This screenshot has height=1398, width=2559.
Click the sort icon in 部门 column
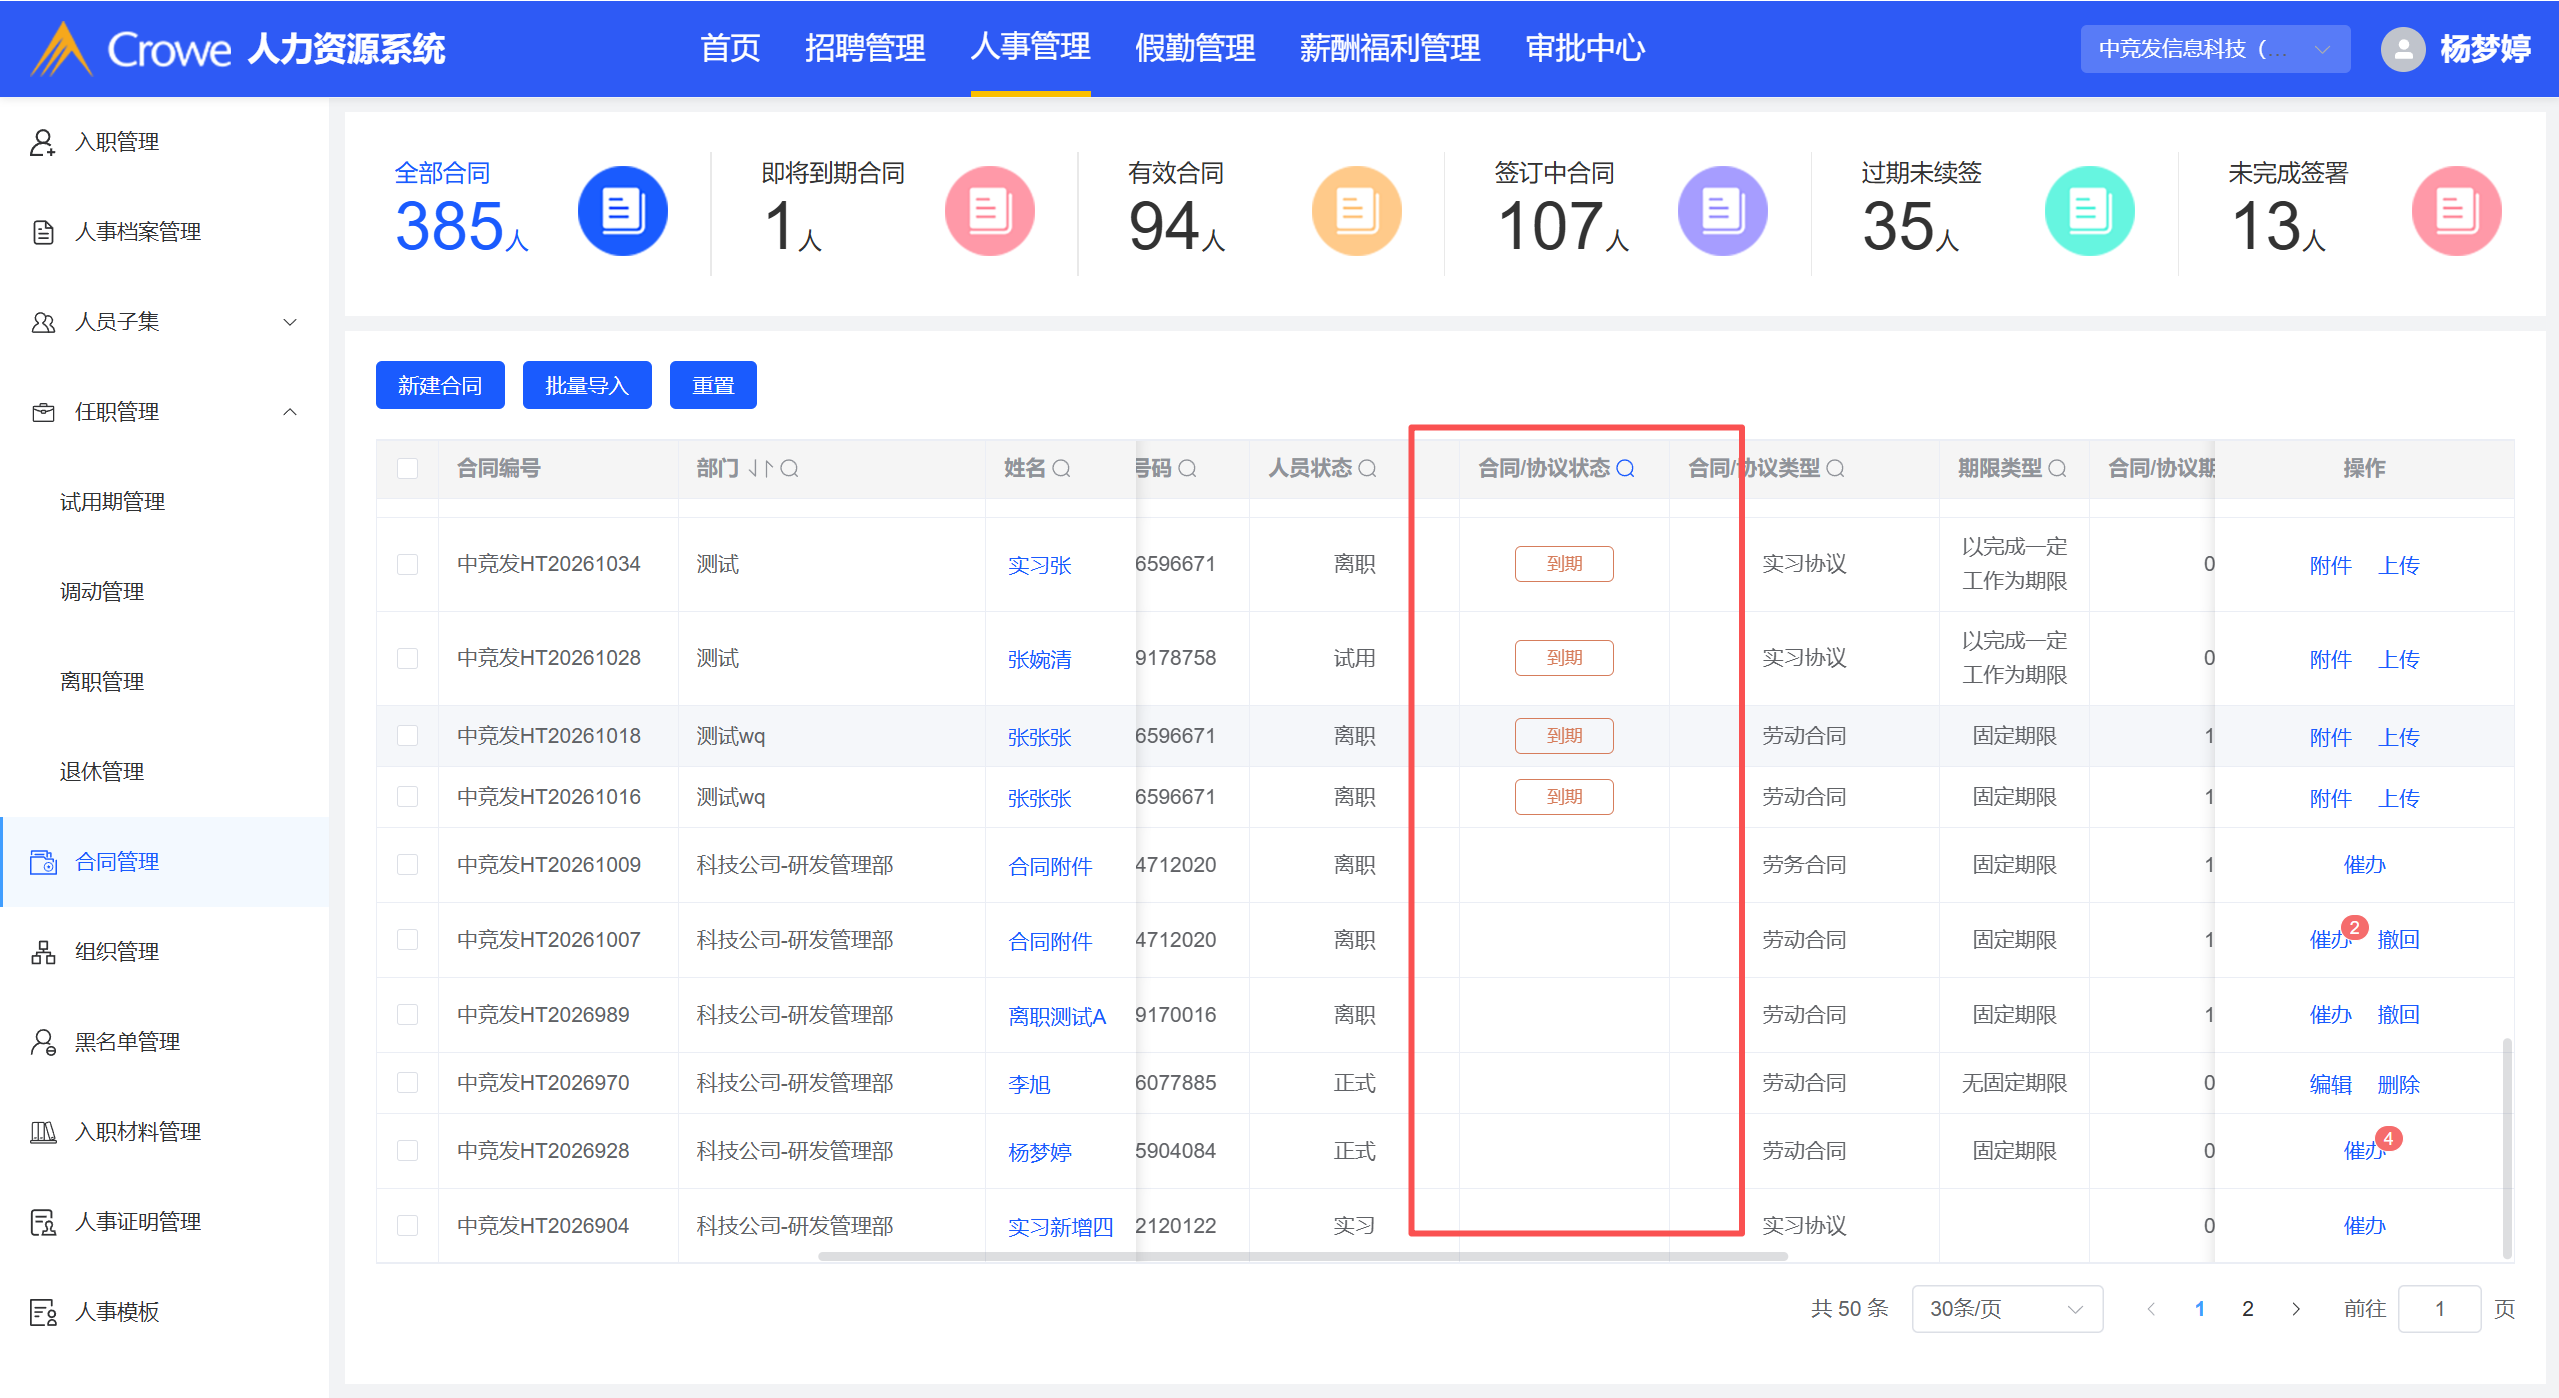(761, 468)
